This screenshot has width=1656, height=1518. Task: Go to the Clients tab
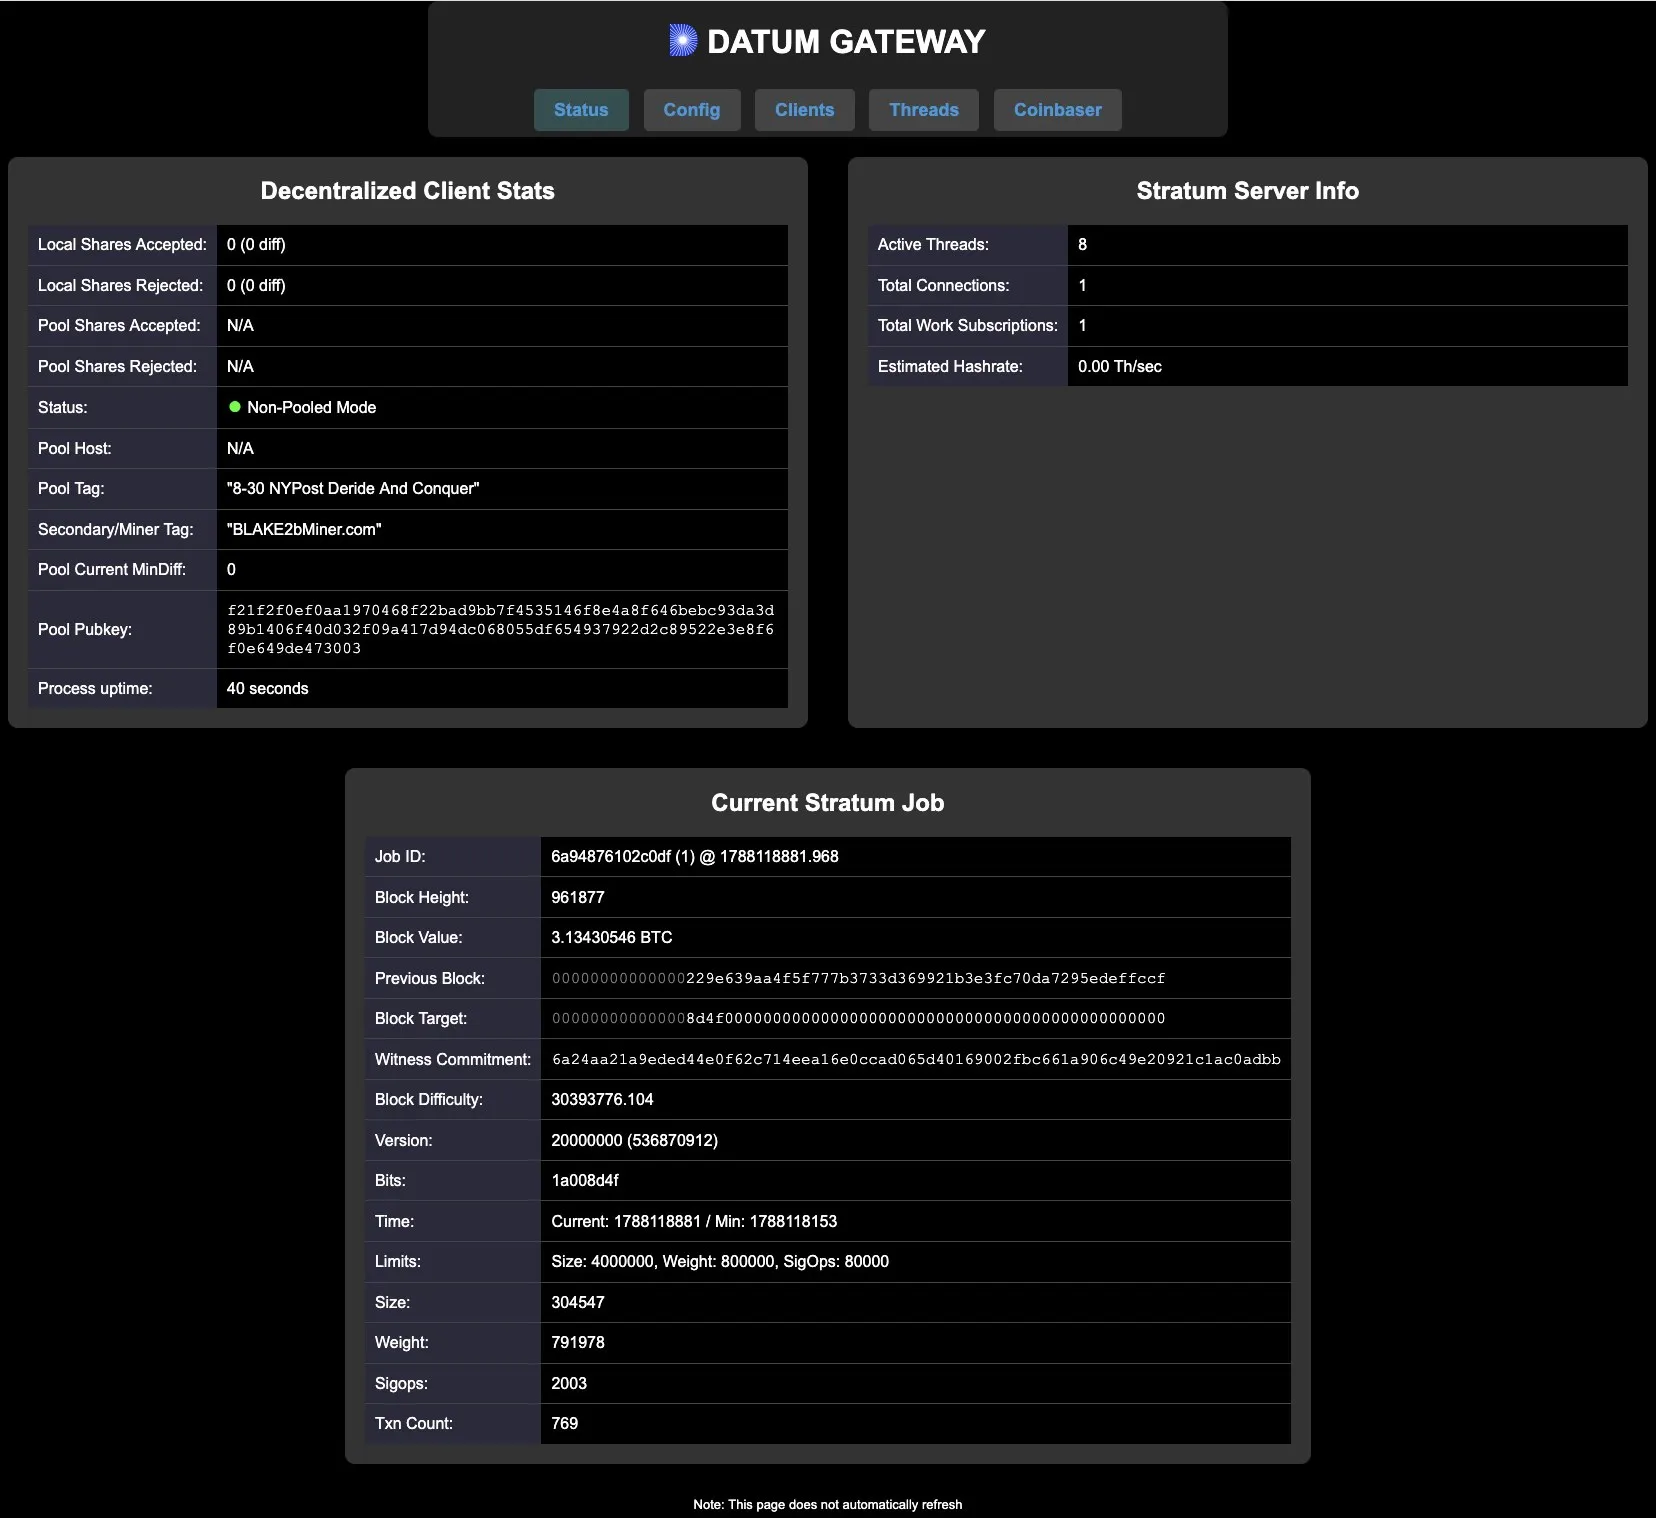(x=804, y=110)
